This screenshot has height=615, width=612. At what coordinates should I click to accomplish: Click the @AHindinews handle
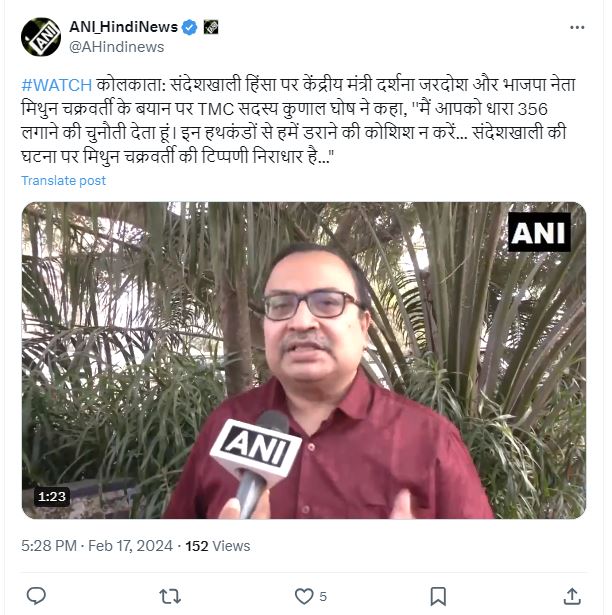click(117, 47)
